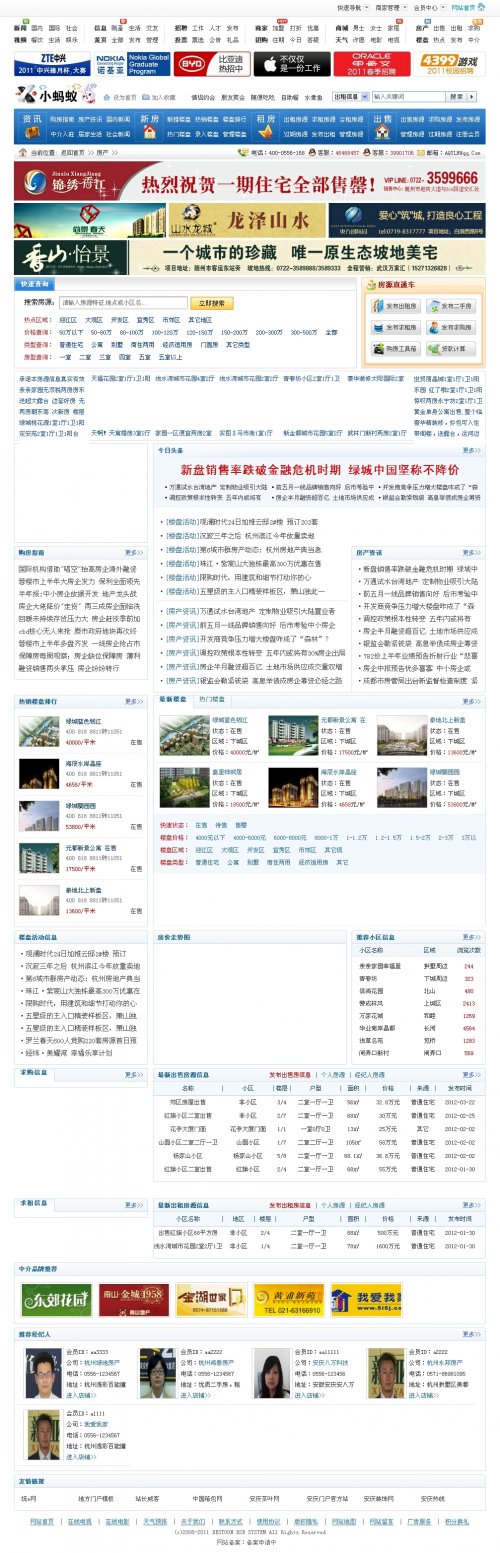Open 海宇水岸晶座 photo in 热销楼盘排行
The height and width of the screenshot is (1553, 500).
(40, 773)
